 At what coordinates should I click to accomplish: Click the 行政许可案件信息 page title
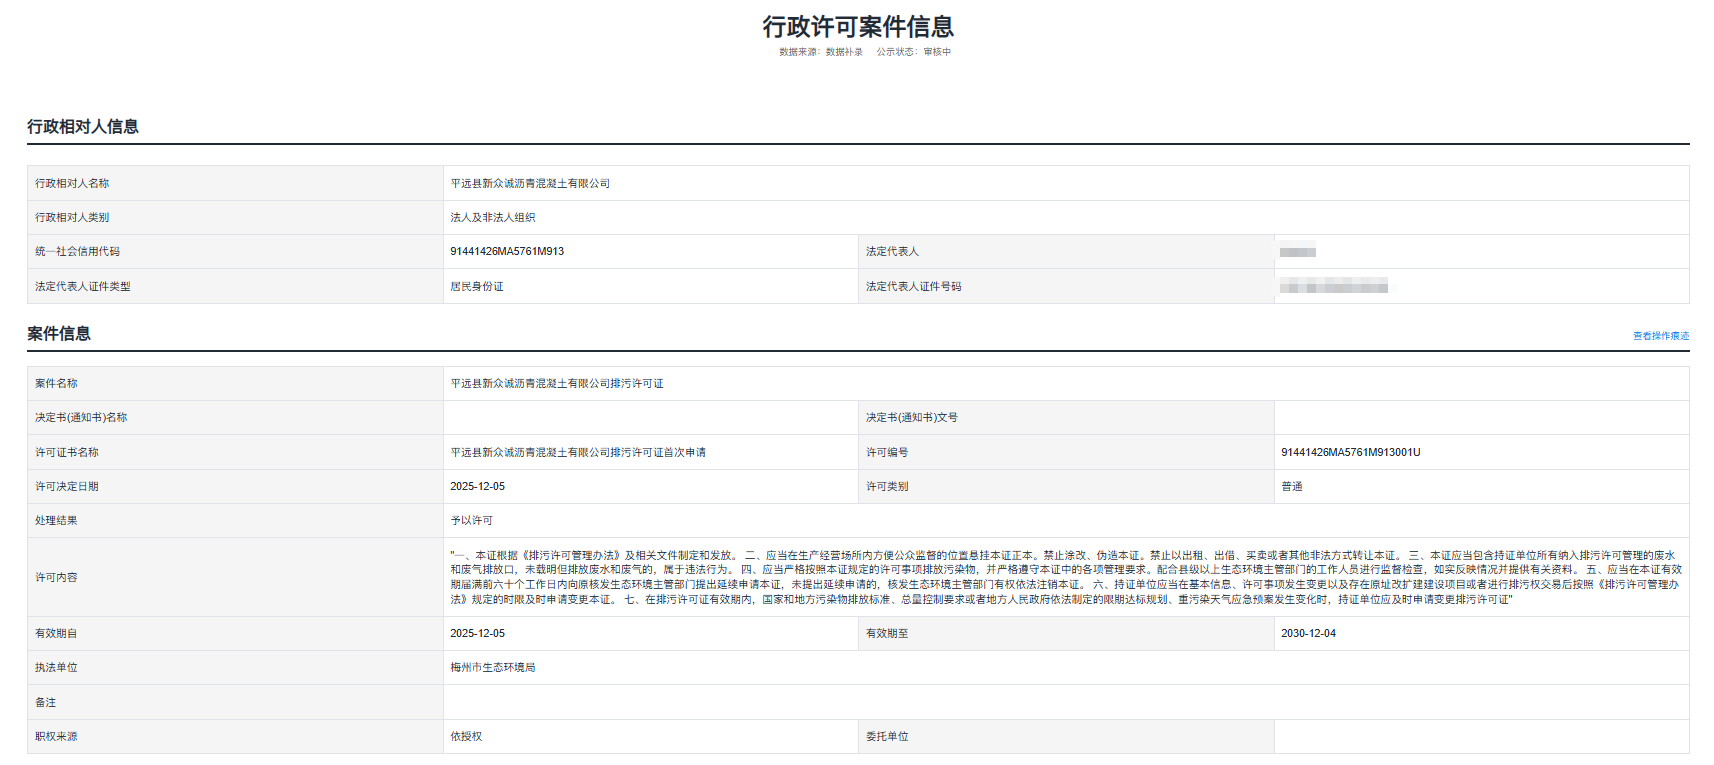857,27
